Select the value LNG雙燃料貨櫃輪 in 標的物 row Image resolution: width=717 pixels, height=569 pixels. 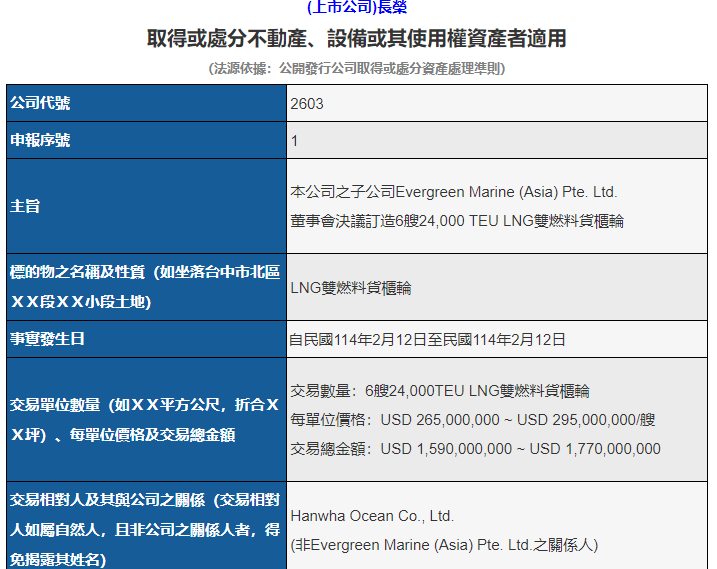(x=351, y=288)
